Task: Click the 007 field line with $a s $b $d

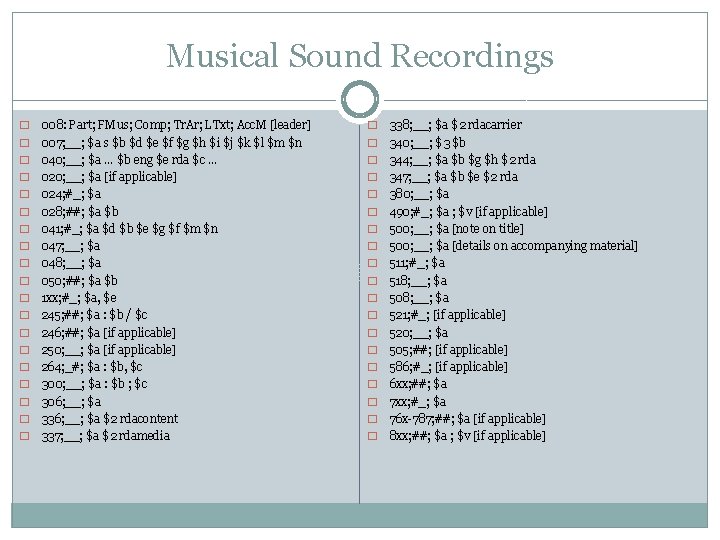Action: coord(172,143)
